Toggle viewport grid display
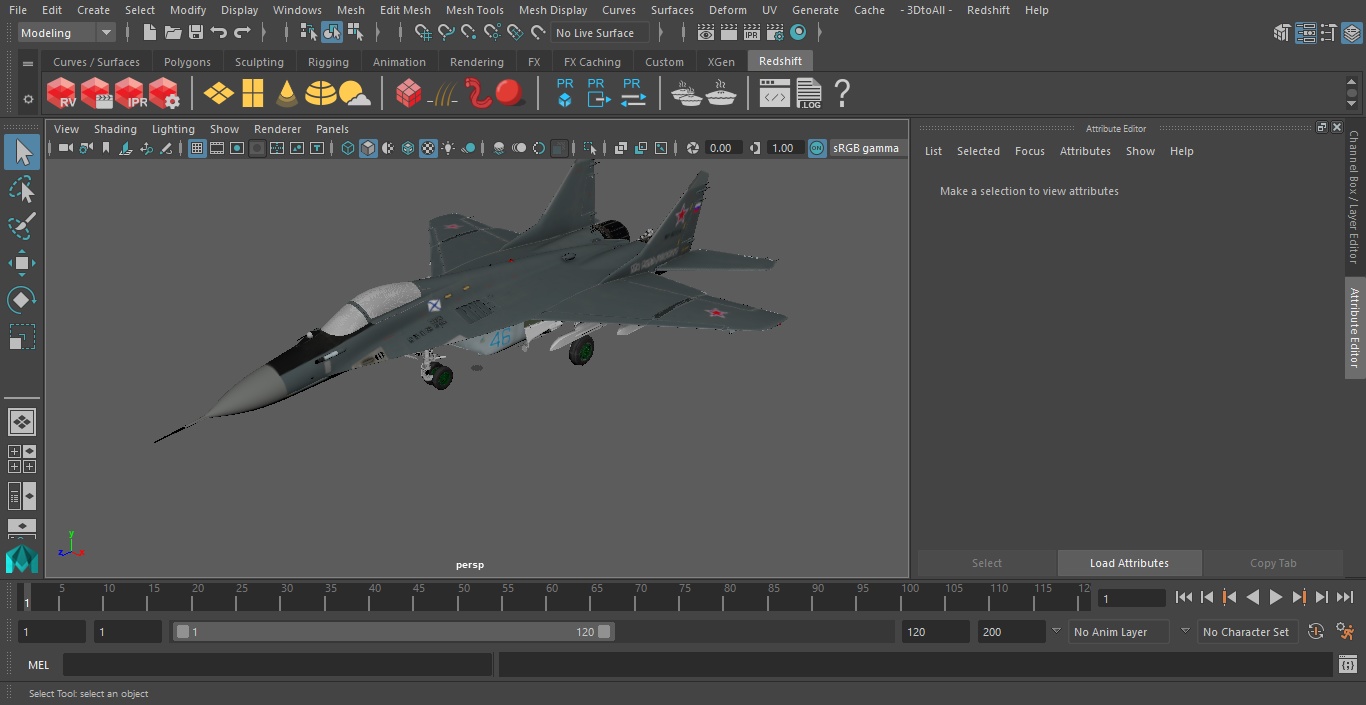 coord(197,148)
